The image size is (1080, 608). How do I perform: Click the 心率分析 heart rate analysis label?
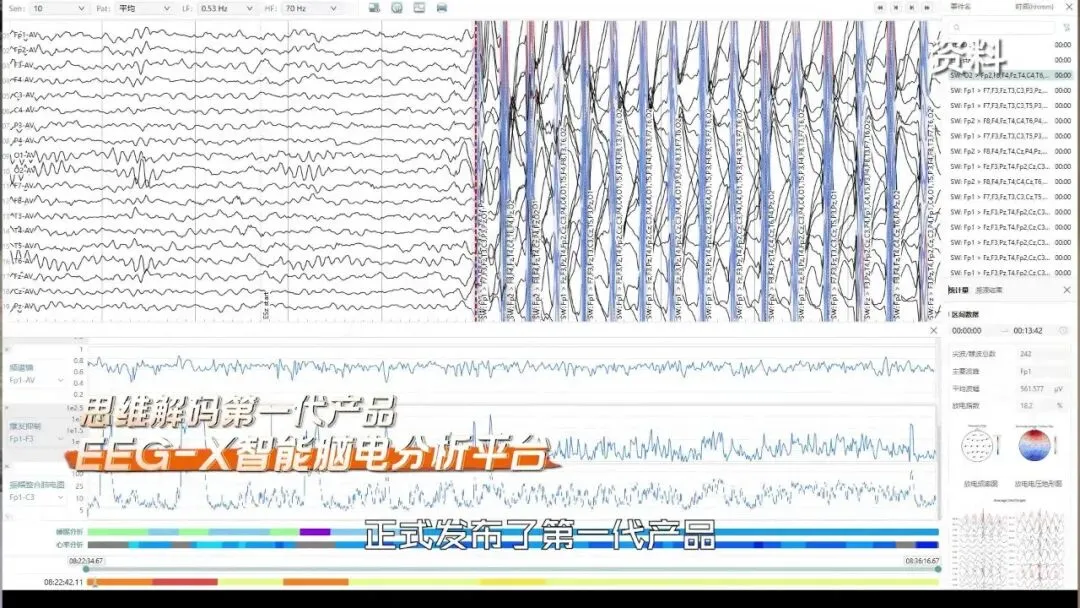pos(69,545)
